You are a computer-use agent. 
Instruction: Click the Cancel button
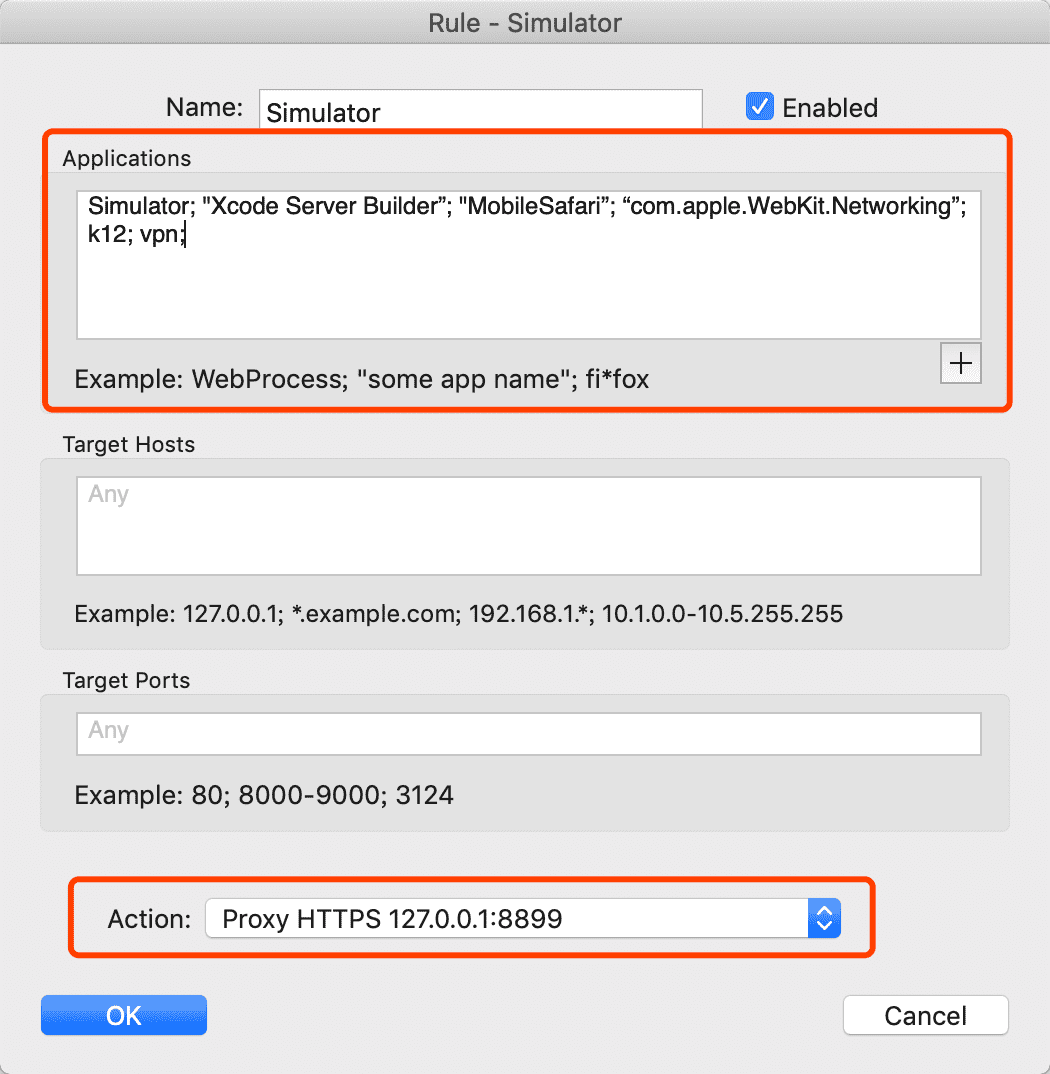[925, 1015]
